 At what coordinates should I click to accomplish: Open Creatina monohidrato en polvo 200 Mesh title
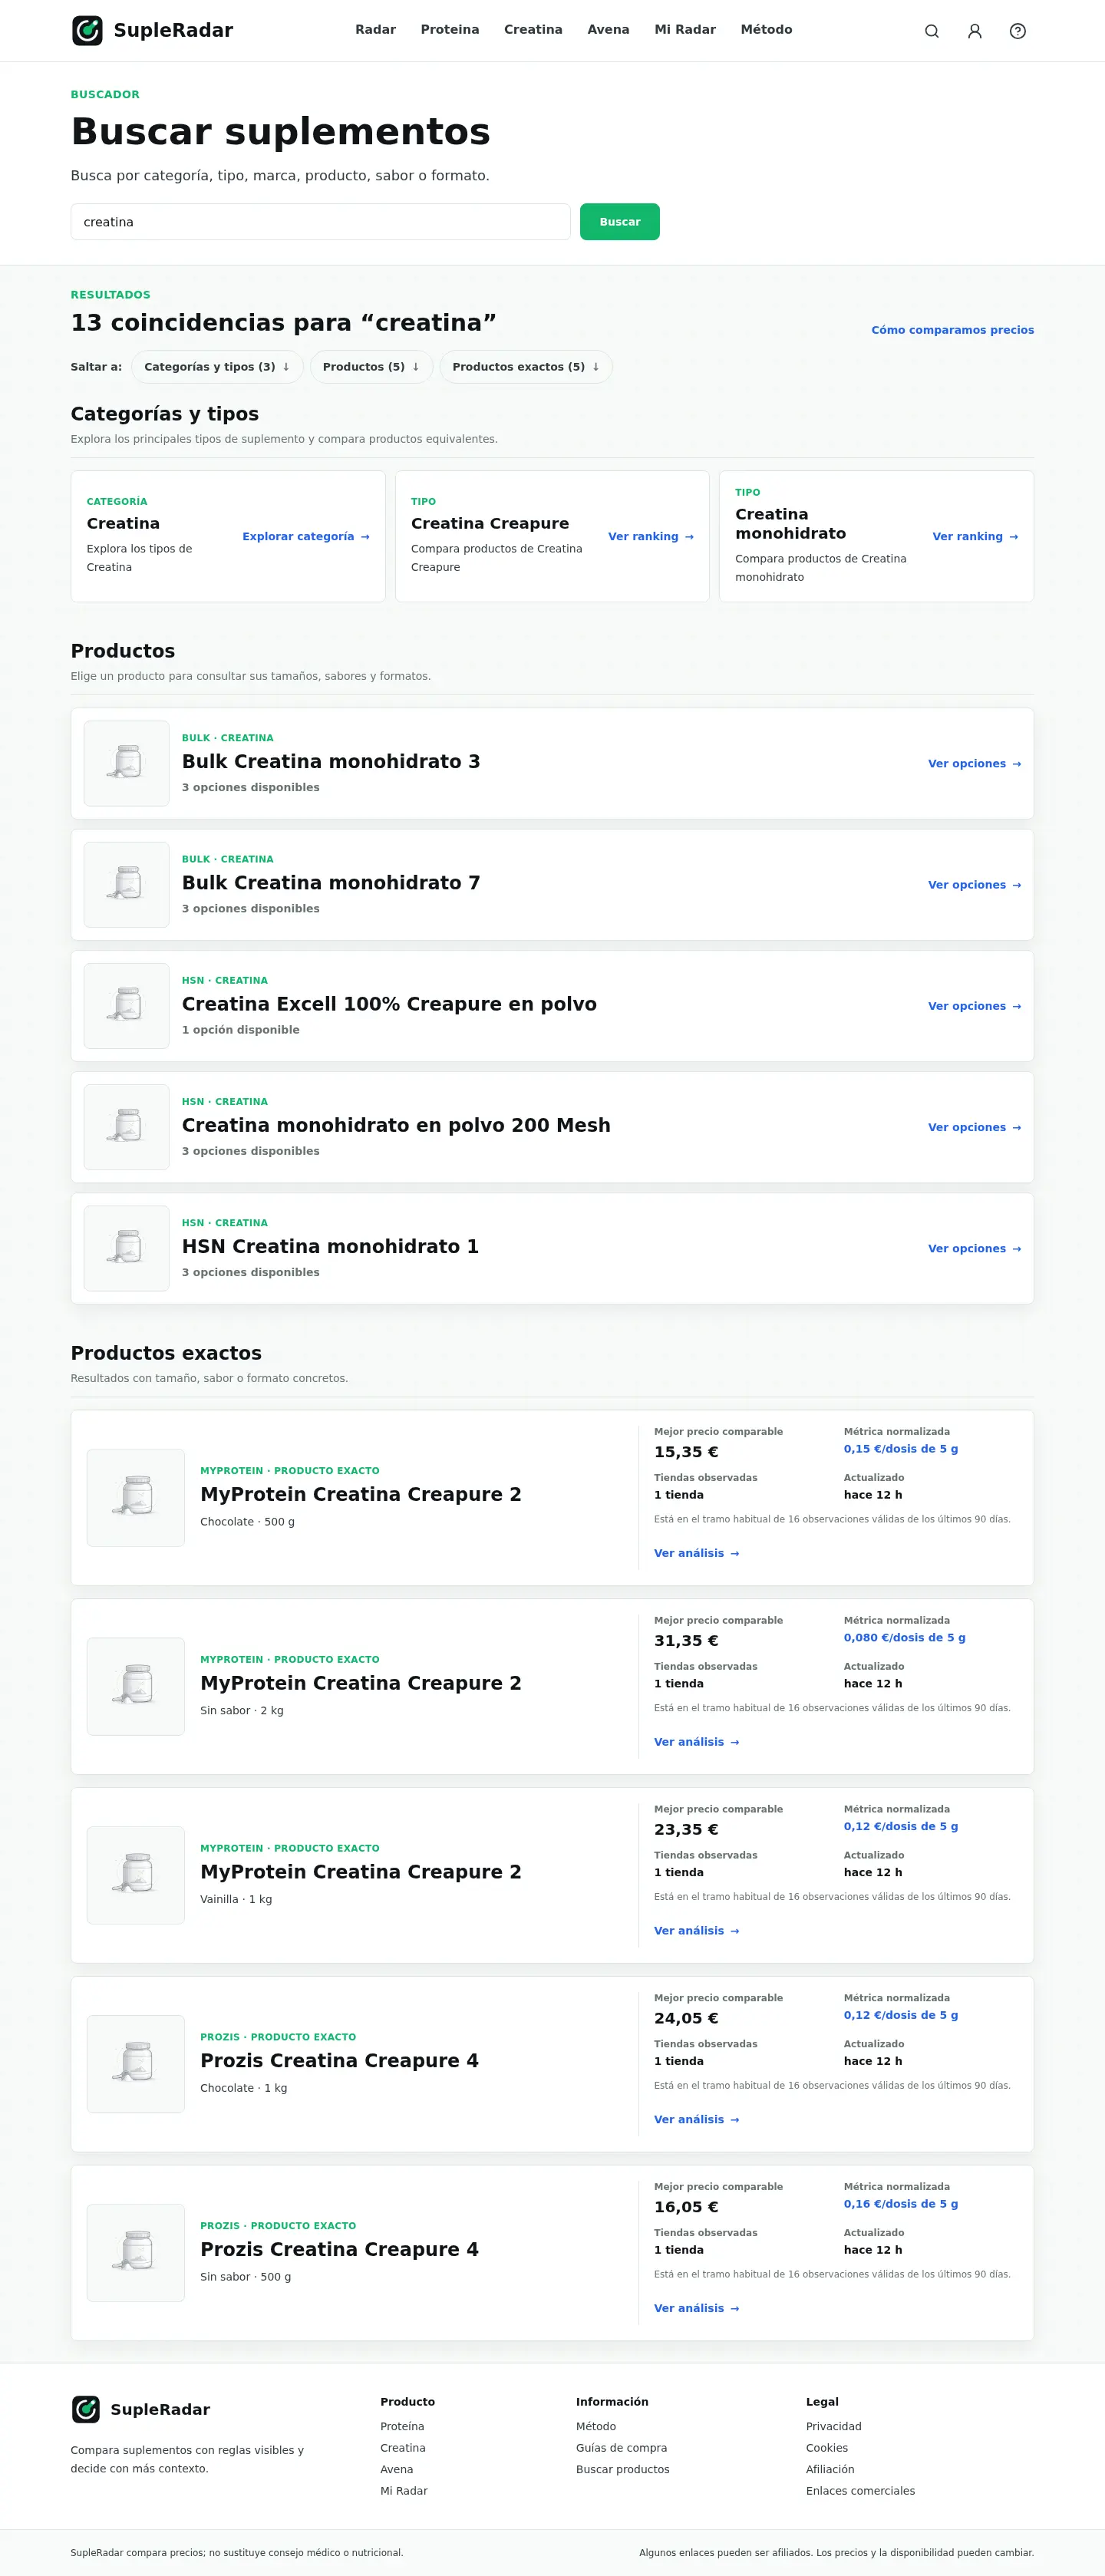[x=396, y=1125]
